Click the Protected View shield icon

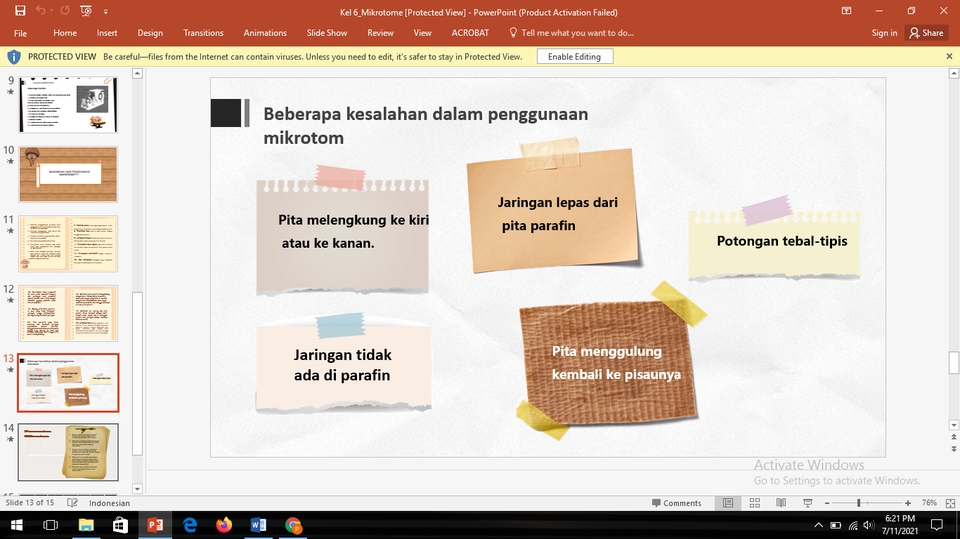point(13,57)
